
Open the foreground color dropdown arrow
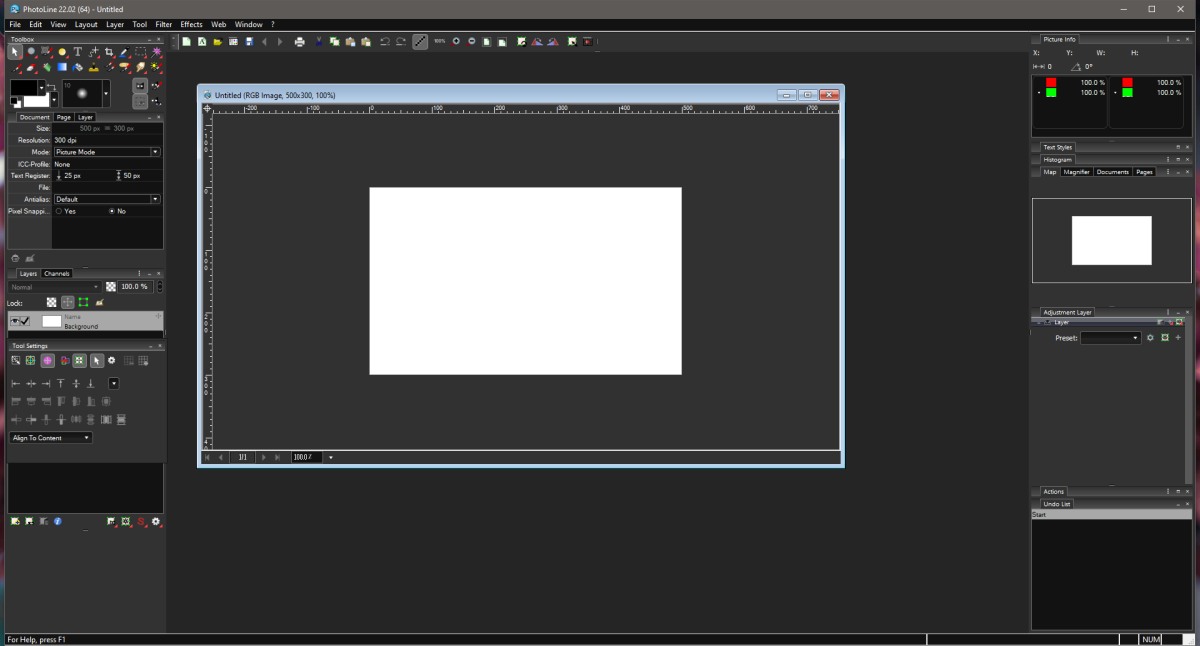42,87
